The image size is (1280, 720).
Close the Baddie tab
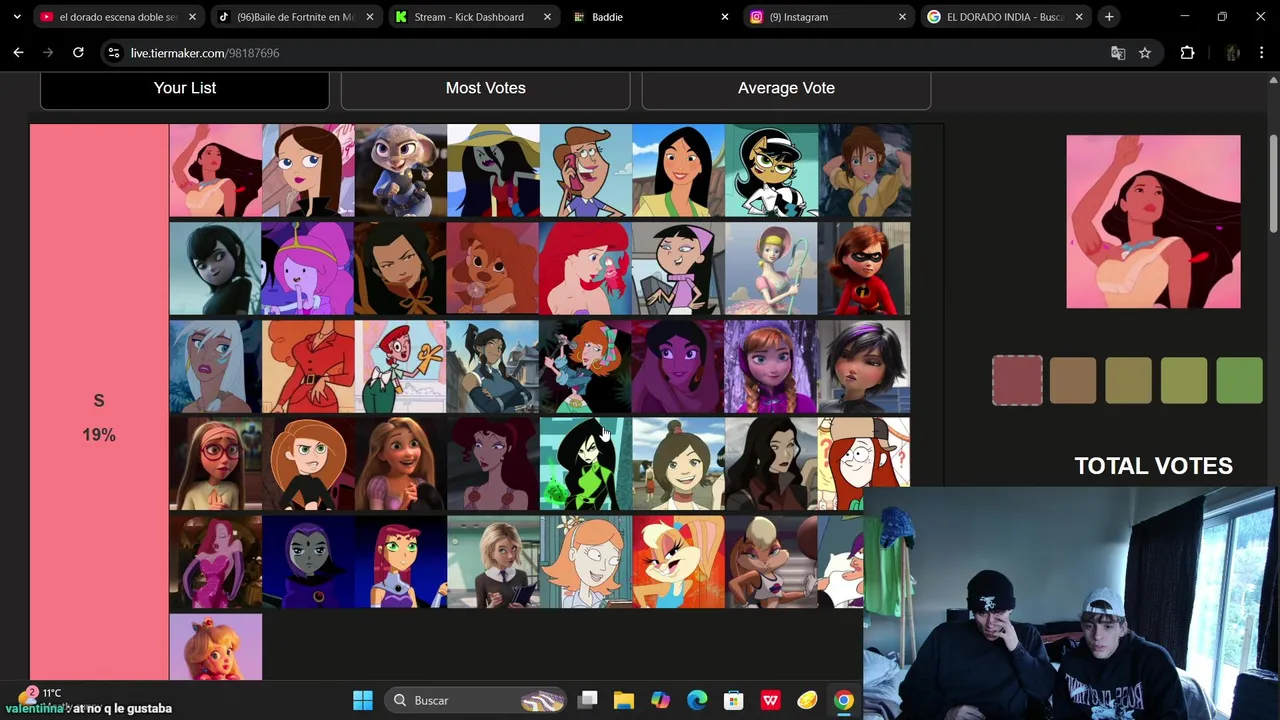tap(725, 17)
